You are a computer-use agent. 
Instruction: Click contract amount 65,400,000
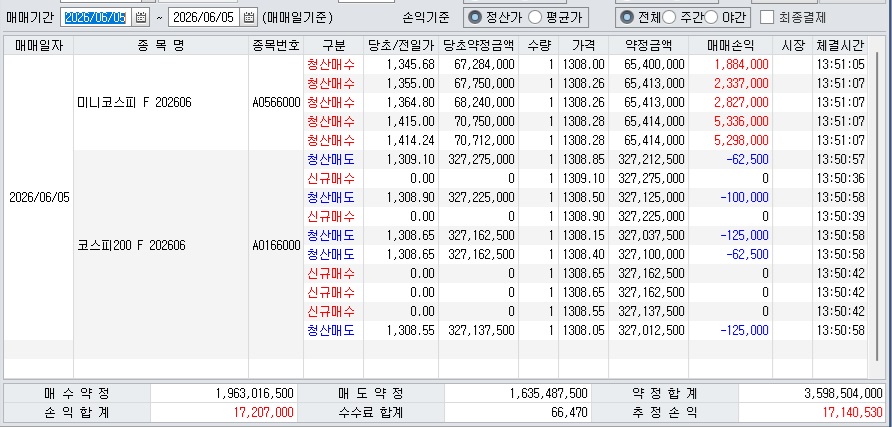tap(655, 64)
